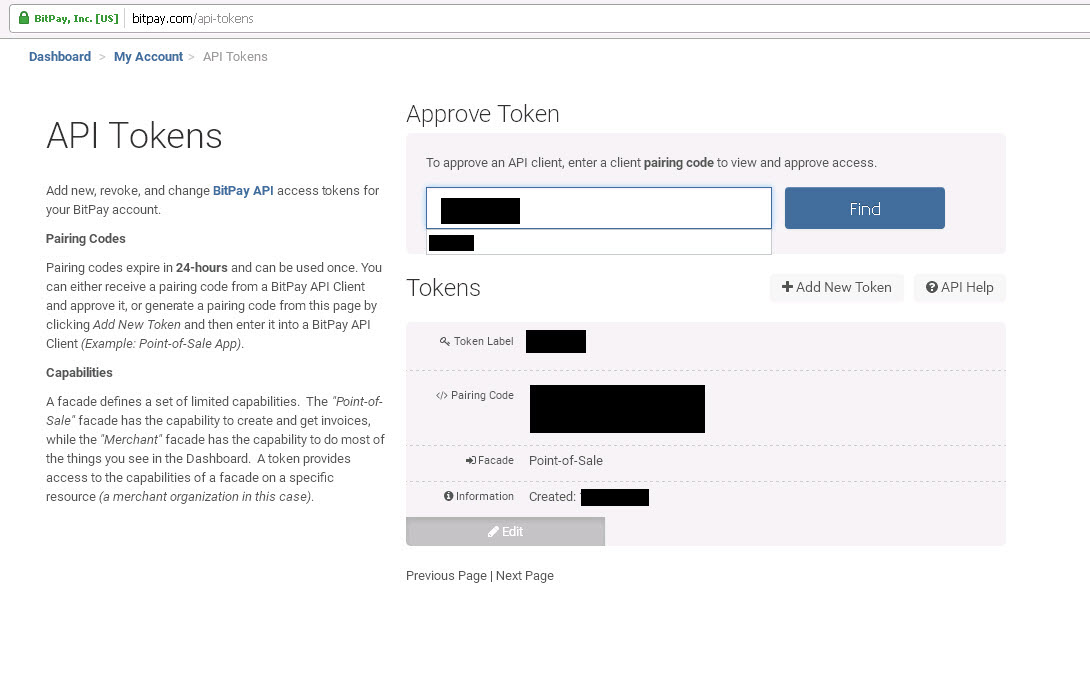This screenshot has width=1090, height=683.
Task: Click the API Tokens page title
Action: (134, 135)
